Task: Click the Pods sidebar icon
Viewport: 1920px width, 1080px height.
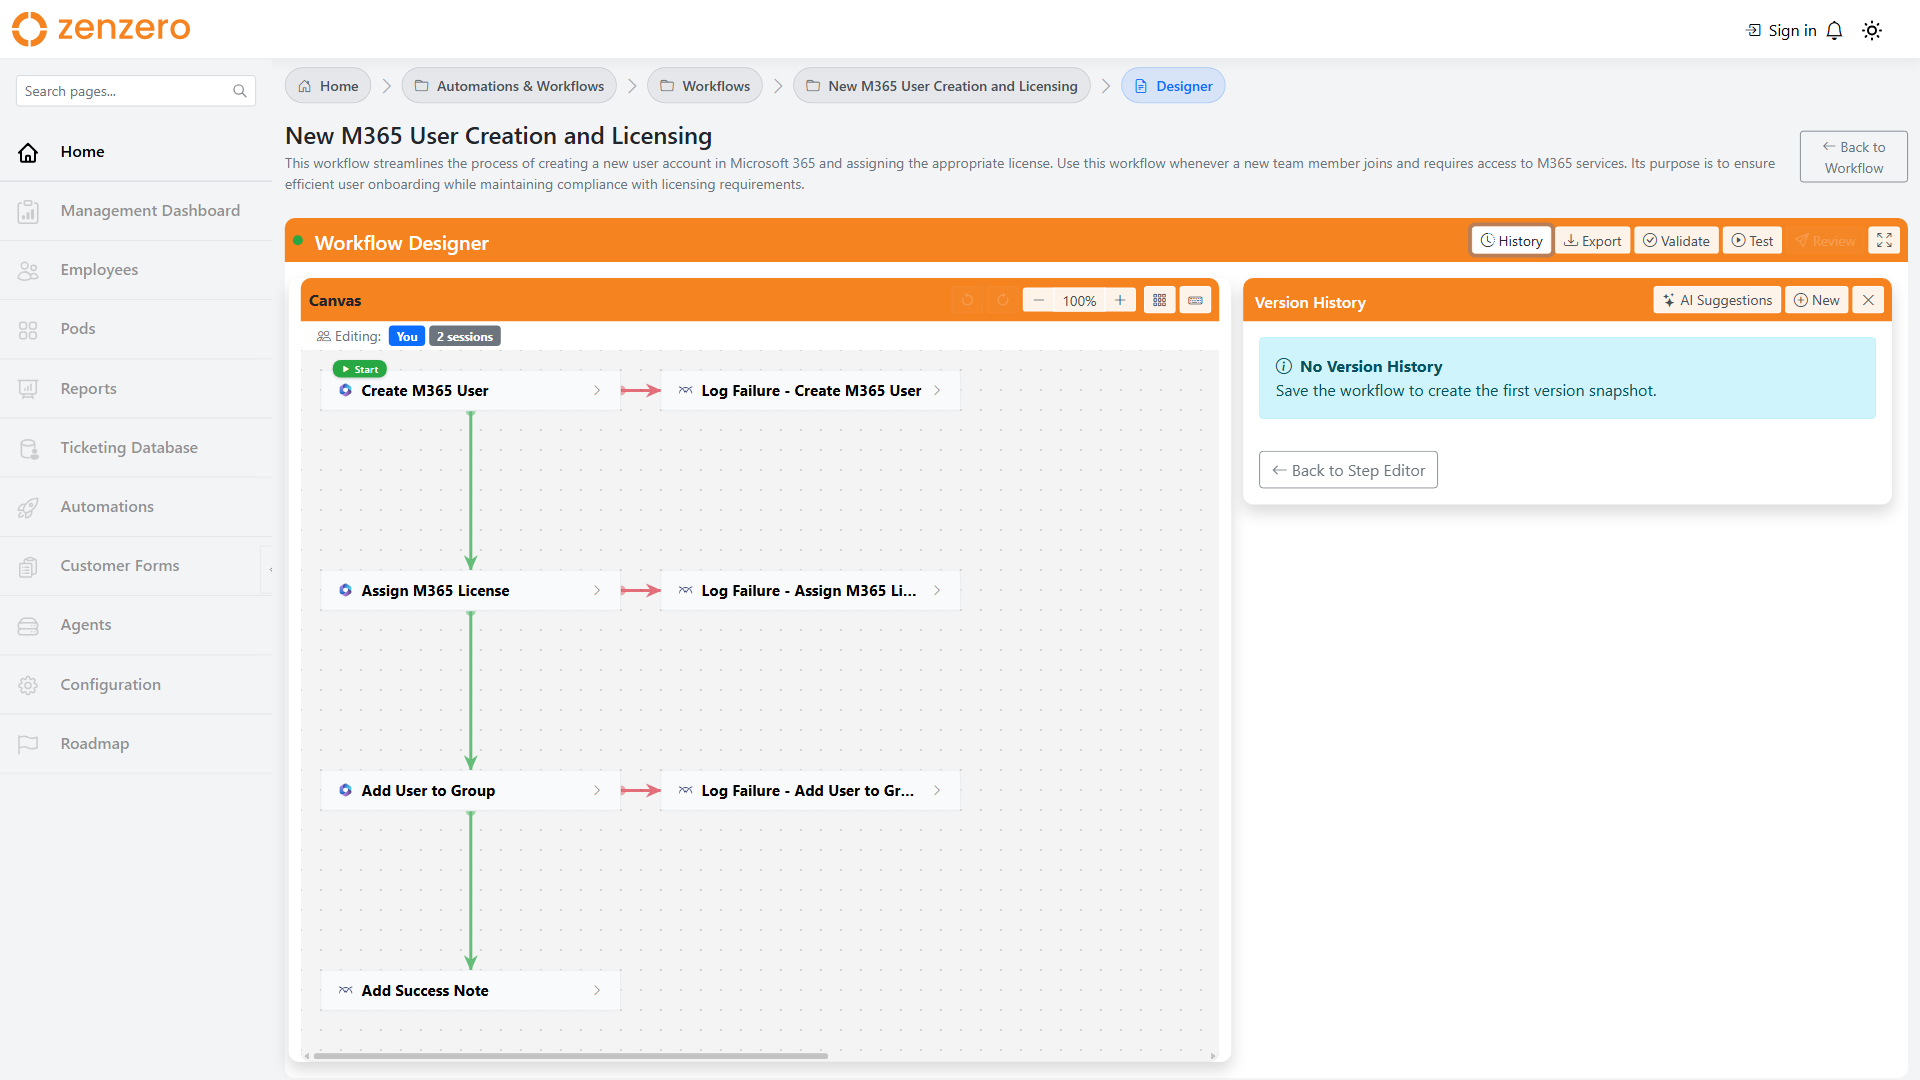Action: click(x=28, y=329)
